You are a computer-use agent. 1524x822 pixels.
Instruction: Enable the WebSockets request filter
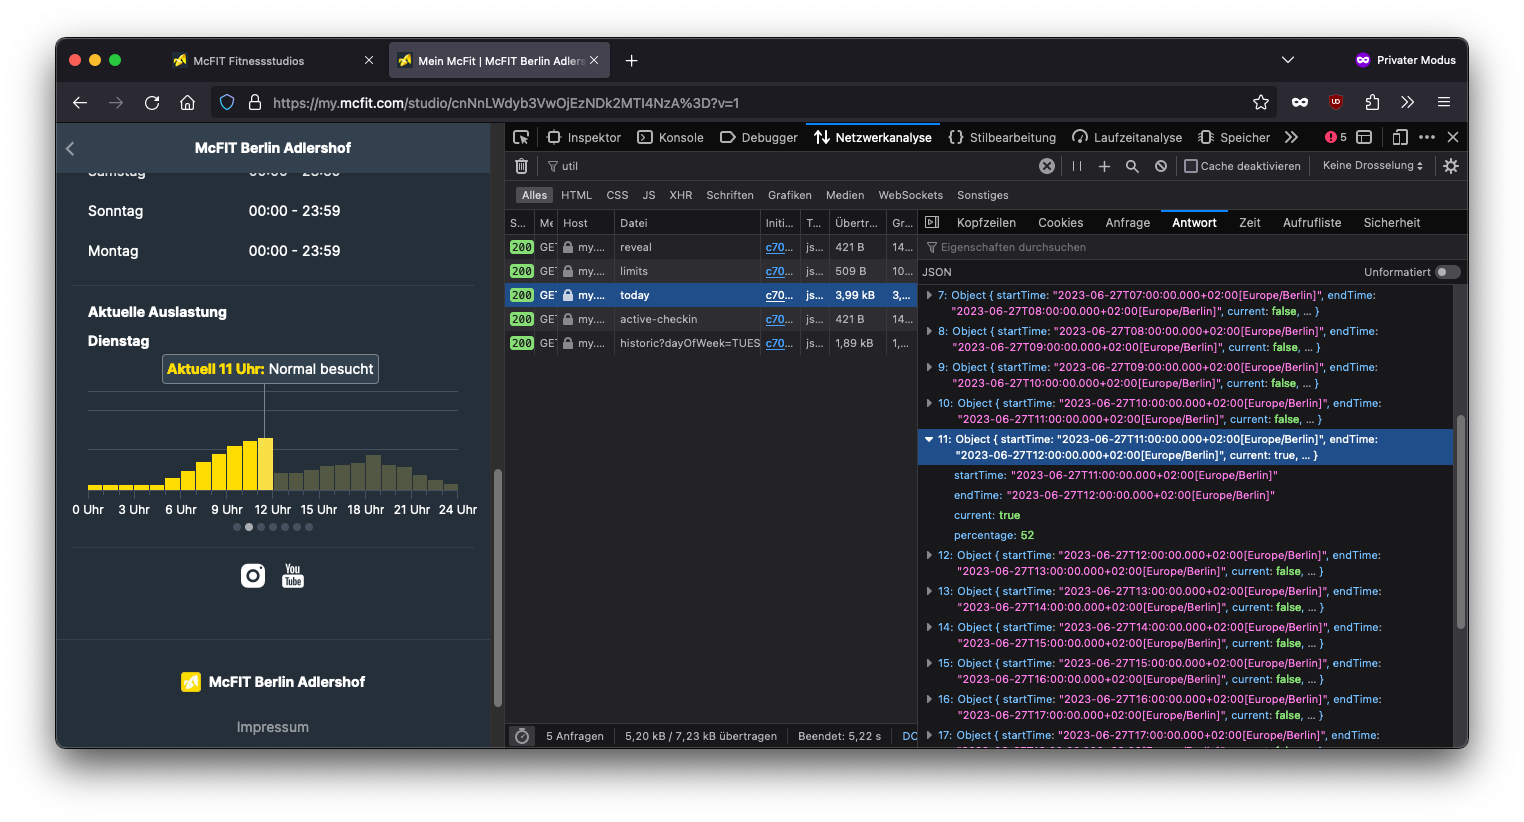[x=910, y=195]
